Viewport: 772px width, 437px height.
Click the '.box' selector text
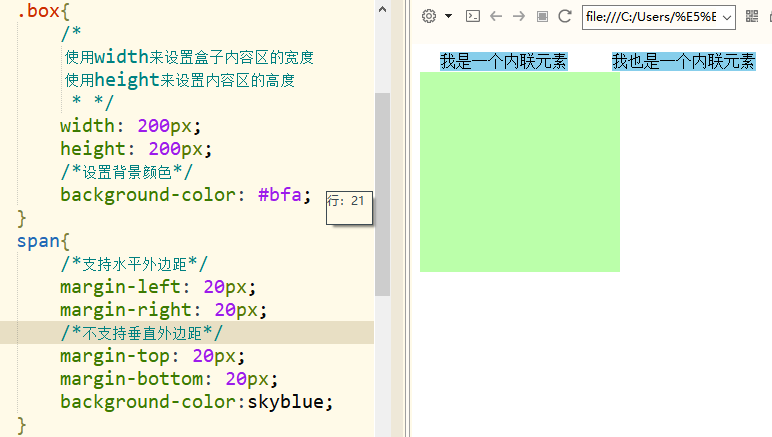(x=39, y=11)
